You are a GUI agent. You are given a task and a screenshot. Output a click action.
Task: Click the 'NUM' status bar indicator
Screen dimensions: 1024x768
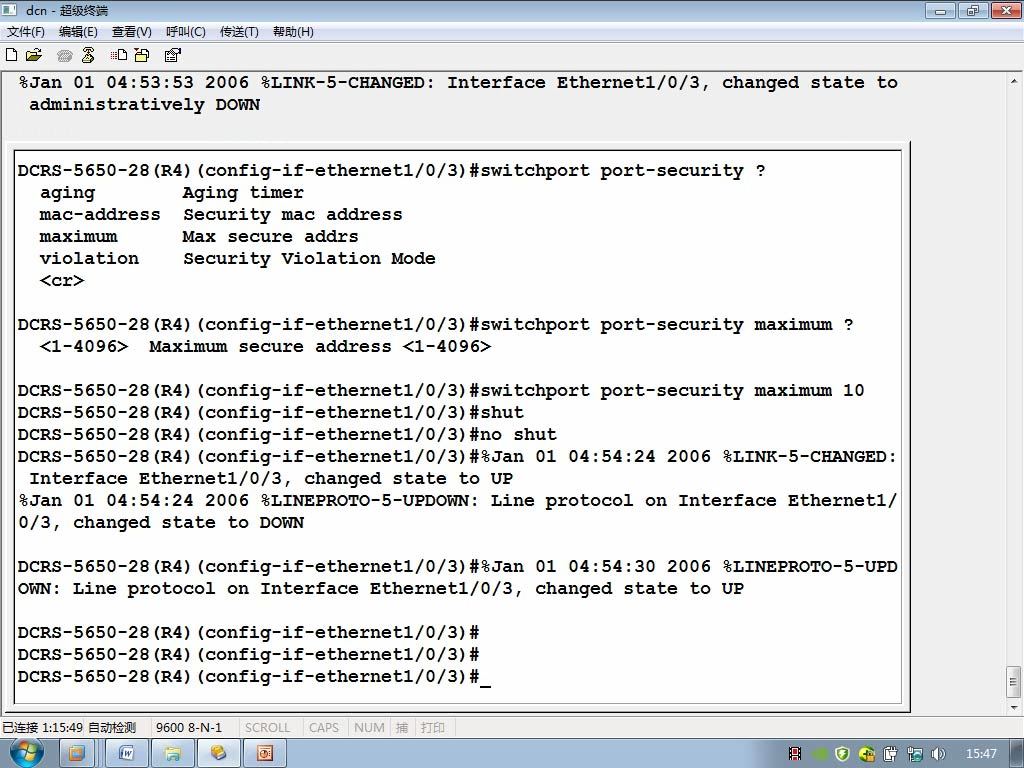[x=369, y=728]
